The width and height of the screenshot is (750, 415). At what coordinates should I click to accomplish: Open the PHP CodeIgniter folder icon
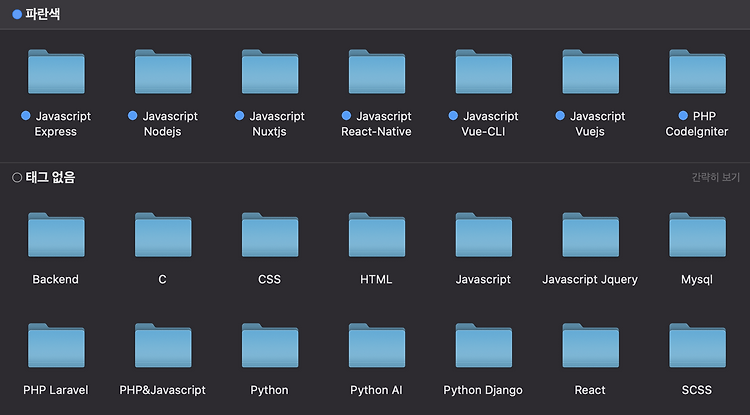697,72
